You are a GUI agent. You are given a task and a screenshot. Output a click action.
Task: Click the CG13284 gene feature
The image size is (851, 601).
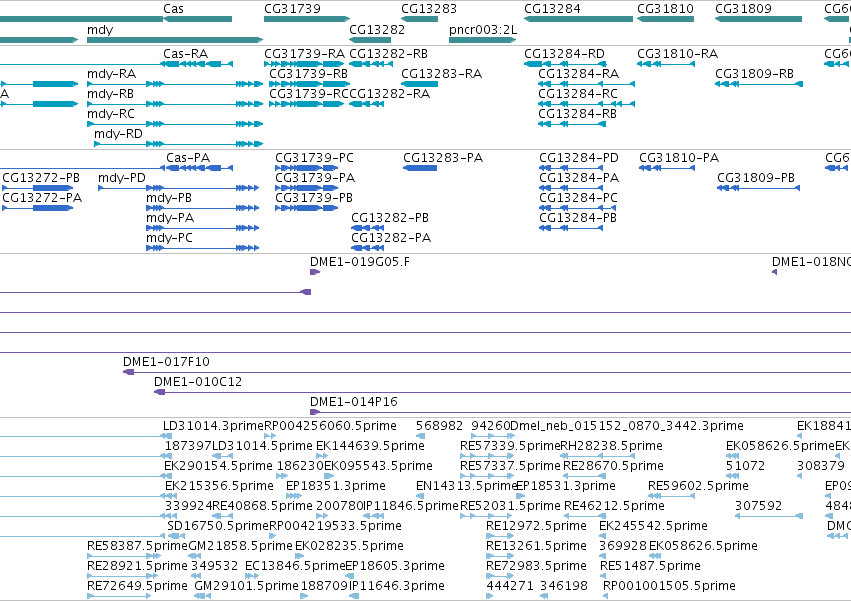[x=579, y=19]
